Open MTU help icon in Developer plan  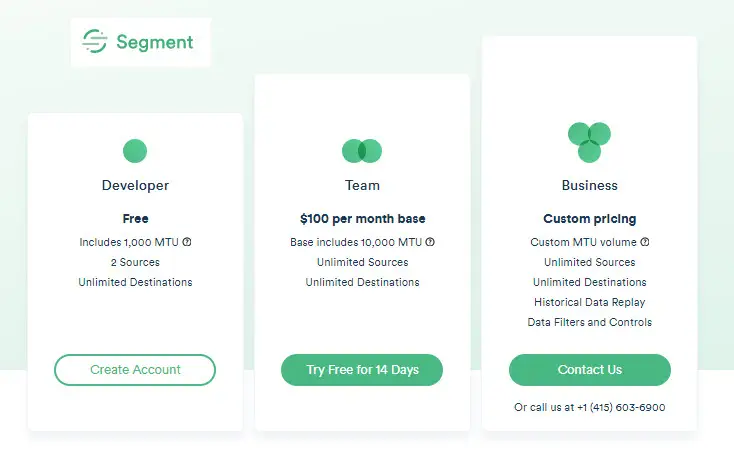(187, 242)
